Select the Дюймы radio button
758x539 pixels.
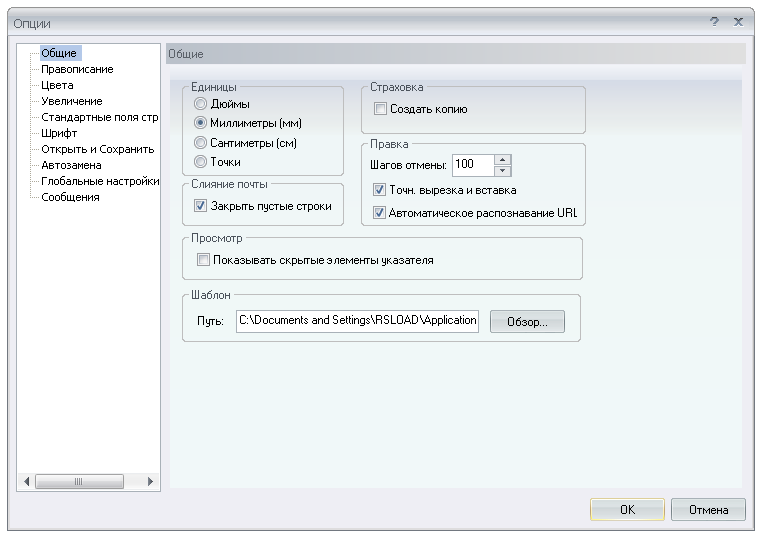[x=201, y=104]
